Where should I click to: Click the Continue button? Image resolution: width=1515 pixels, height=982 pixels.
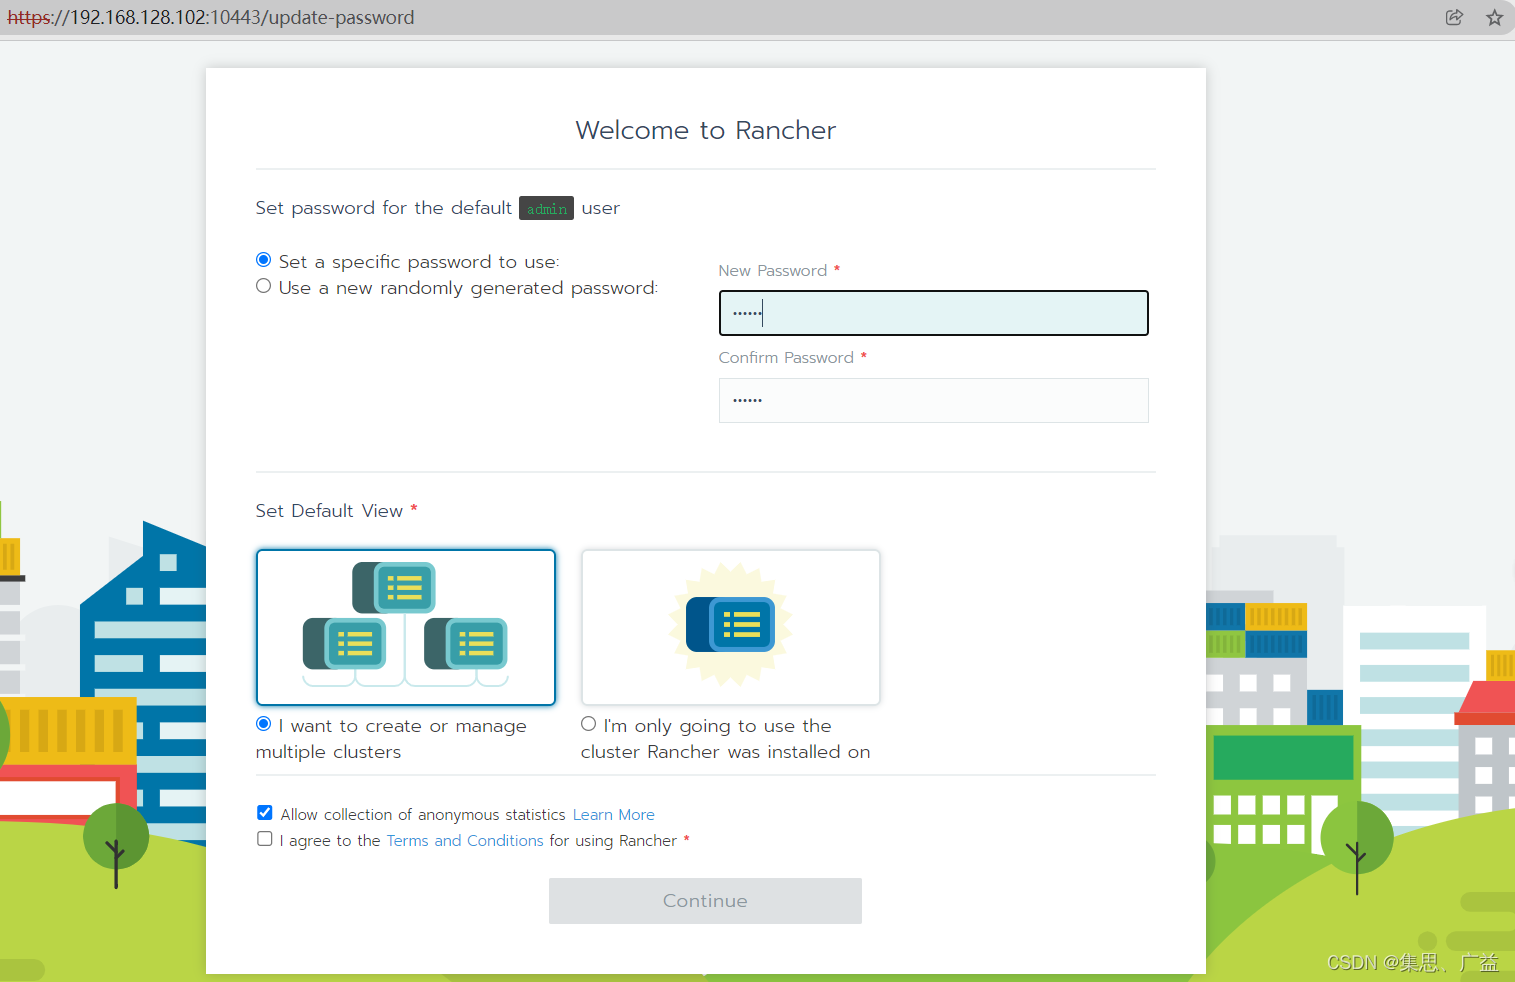pyautogui.click(x=705, y=901)
